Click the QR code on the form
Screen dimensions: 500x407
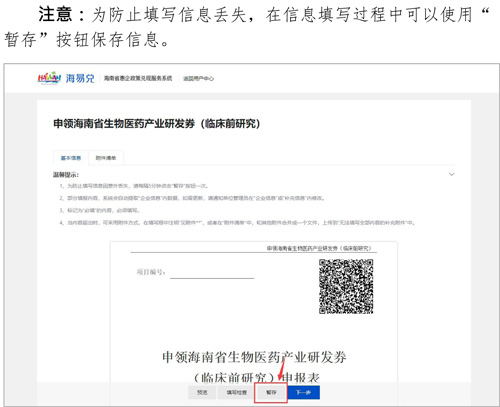346,286
